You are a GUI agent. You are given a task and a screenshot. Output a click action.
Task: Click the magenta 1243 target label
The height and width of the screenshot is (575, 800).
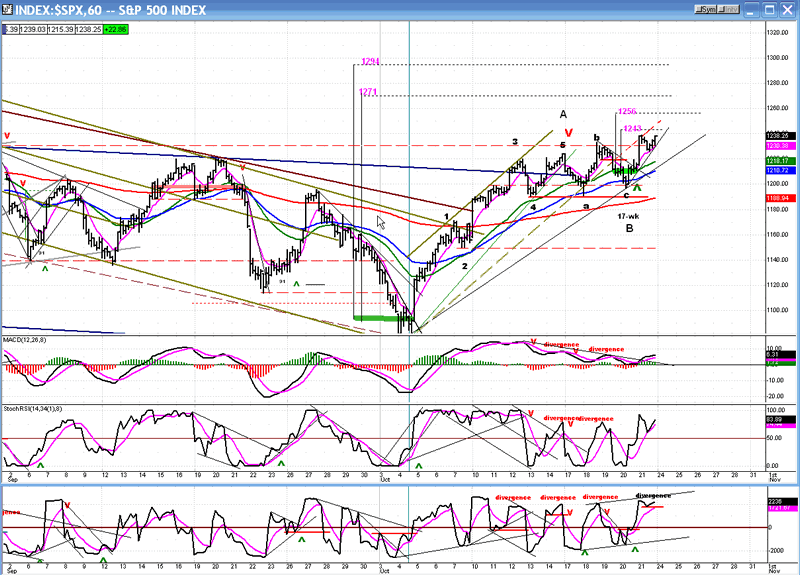(632, 129)
